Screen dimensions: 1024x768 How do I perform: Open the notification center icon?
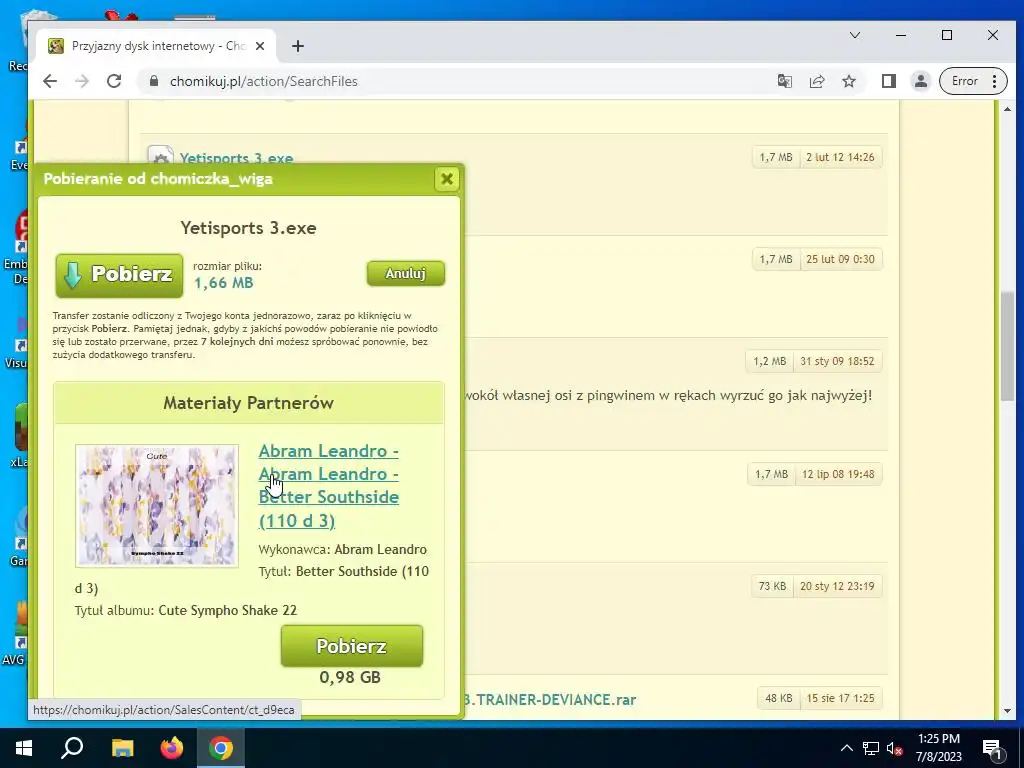993,748
